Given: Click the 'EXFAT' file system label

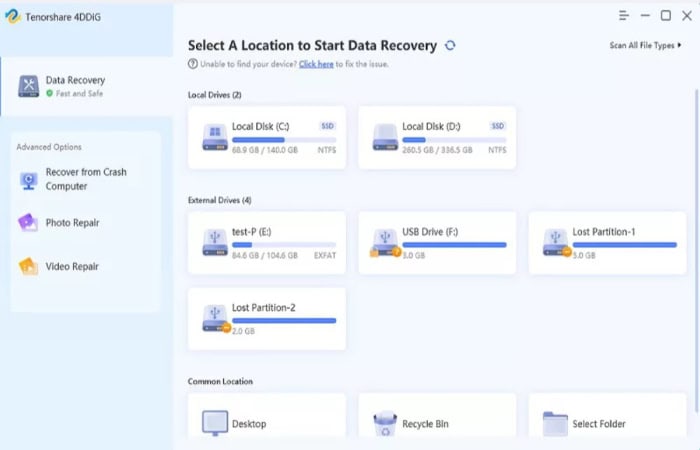Looking at the screenshot, I should [x=325, y=255].
